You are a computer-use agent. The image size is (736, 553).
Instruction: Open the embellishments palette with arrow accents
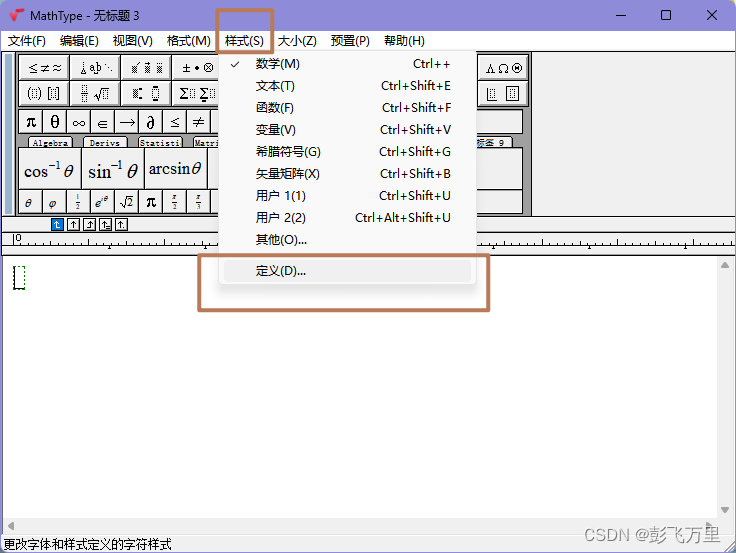coord(146,68)
